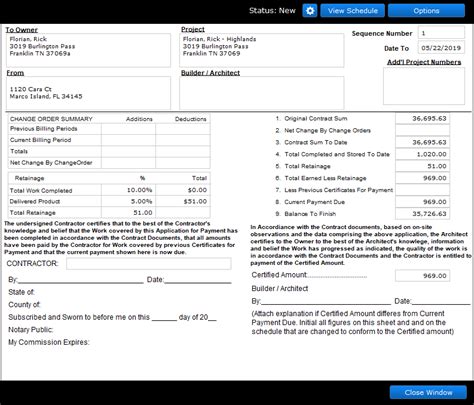Select the Balance To Finish value 35,726.63
The image size is (474, 405).
coord(422,214)
